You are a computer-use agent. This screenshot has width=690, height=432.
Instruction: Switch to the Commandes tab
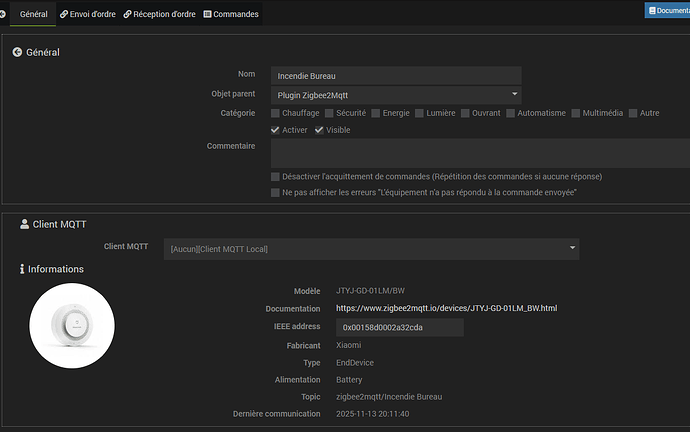tap(231, 14)
